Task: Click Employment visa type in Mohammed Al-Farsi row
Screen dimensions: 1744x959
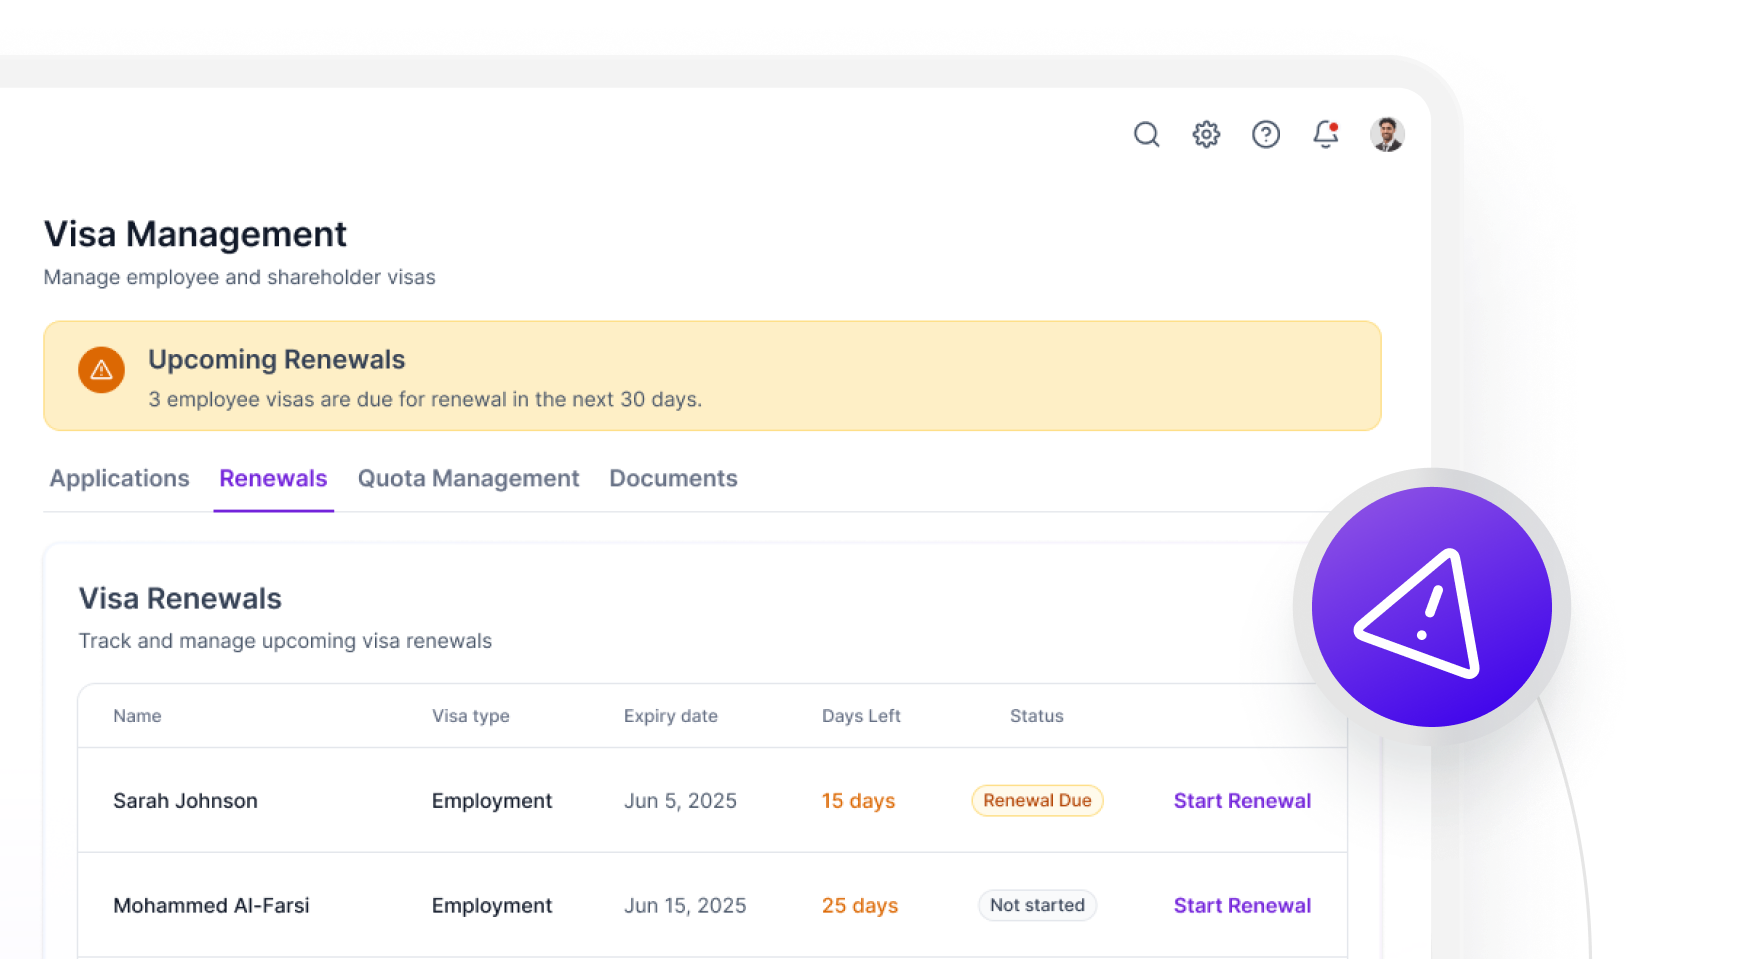Action: pyautogui.click(x=492, y=906)
